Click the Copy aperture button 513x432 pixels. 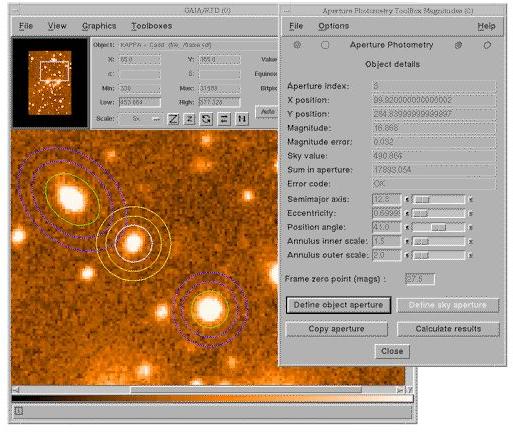point(337,329)
